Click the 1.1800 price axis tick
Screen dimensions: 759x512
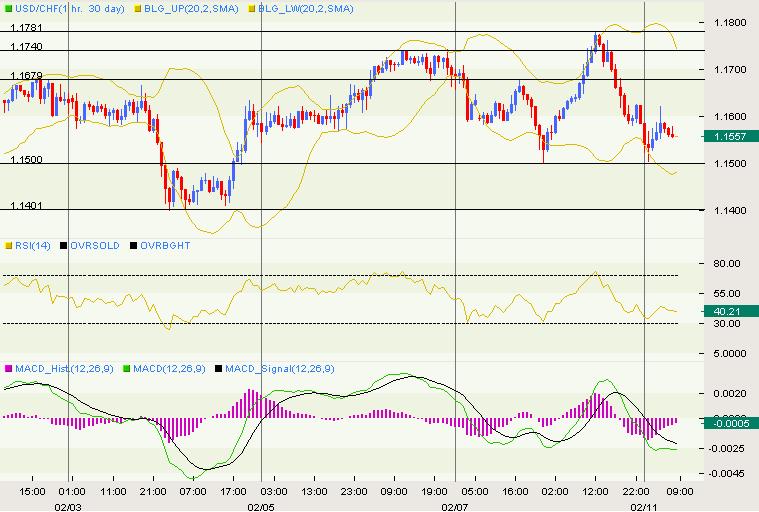[730, 22]
